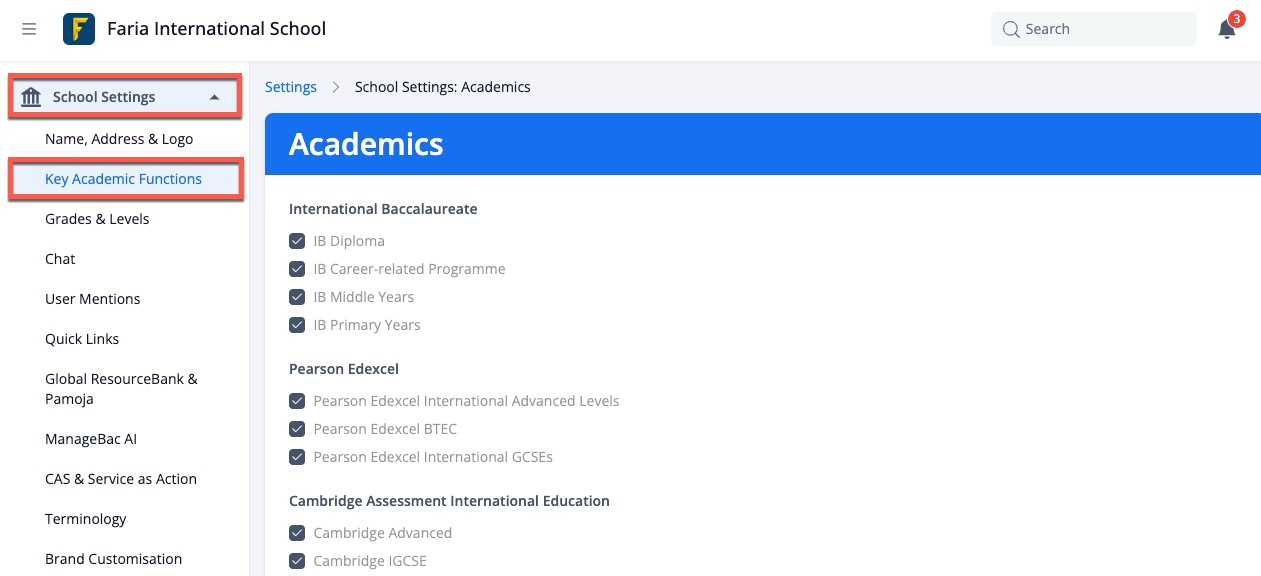1261x576 pixels.
Task: Click inside the Search field
Action: click(x=1094, y=29)
